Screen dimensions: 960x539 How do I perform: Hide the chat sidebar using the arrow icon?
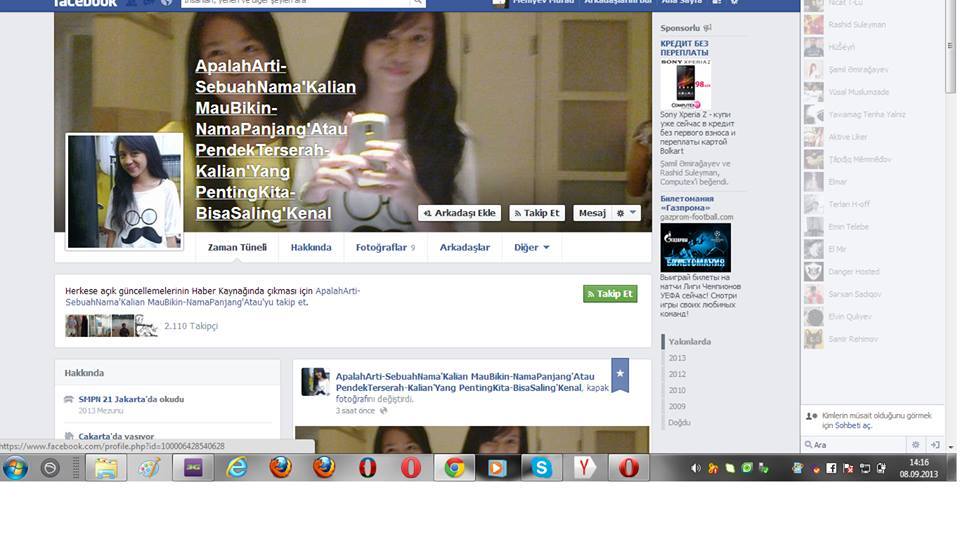934,445
